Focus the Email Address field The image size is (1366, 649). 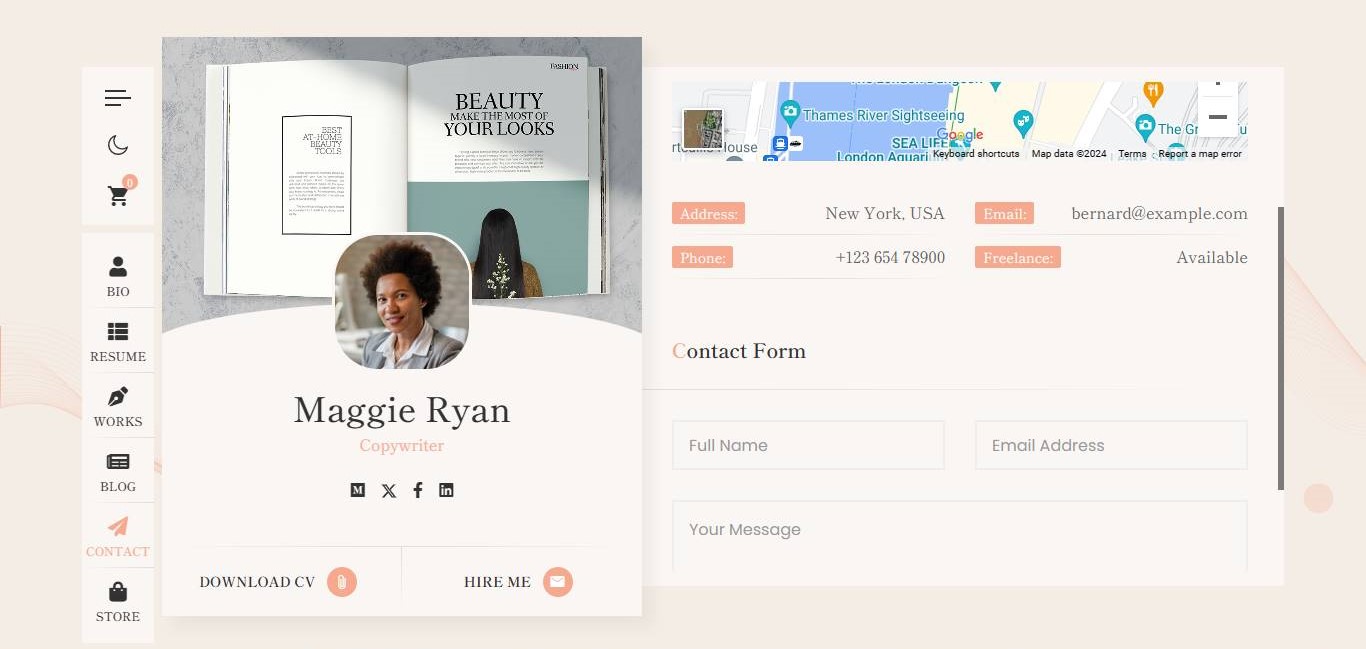[1111, 445]
